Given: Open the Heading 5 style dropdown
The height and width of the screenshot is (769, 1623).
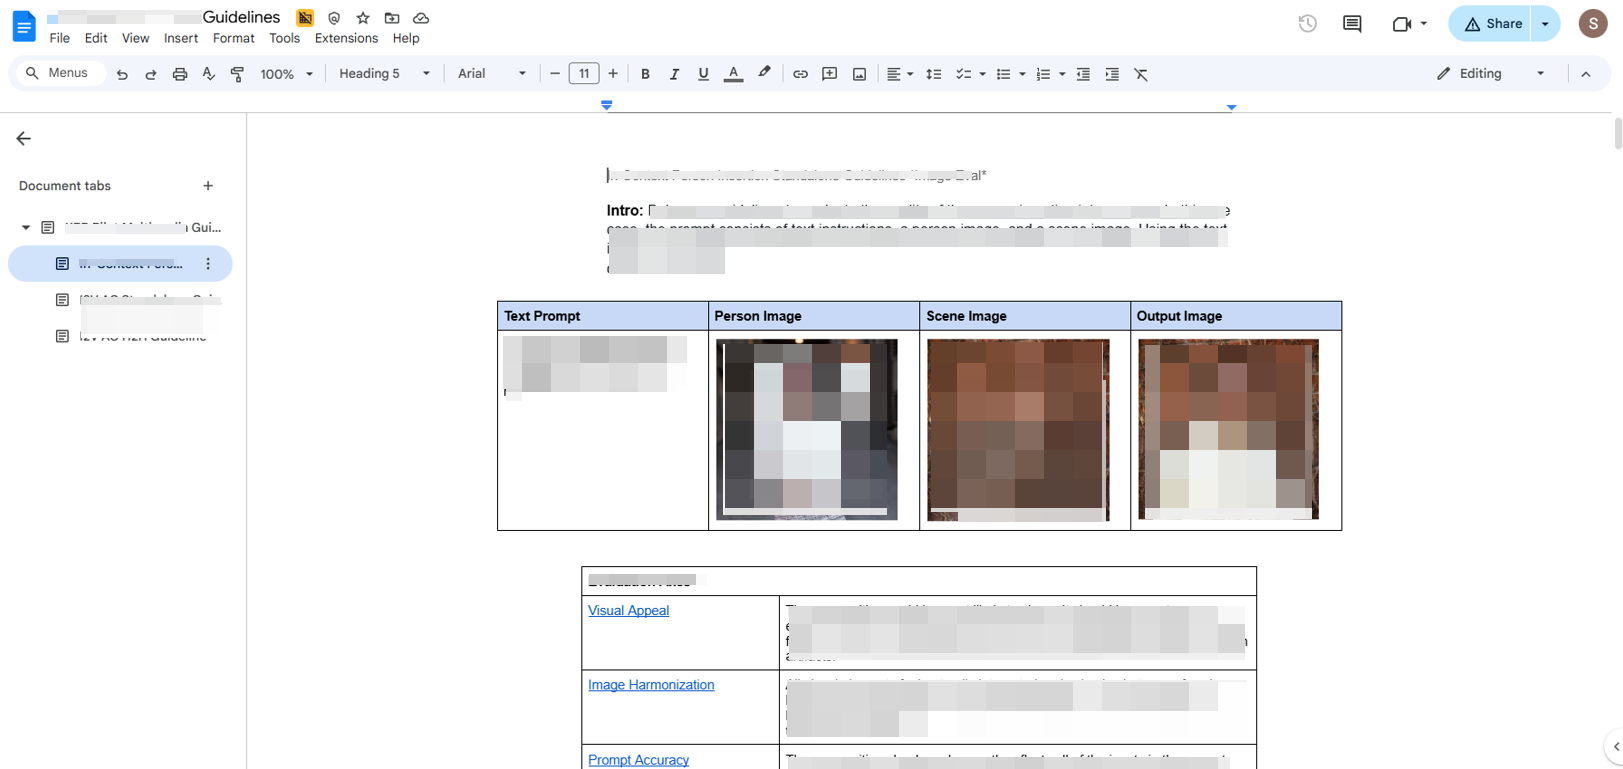Looking at the screenshot, I should click(x=384, y=74).
